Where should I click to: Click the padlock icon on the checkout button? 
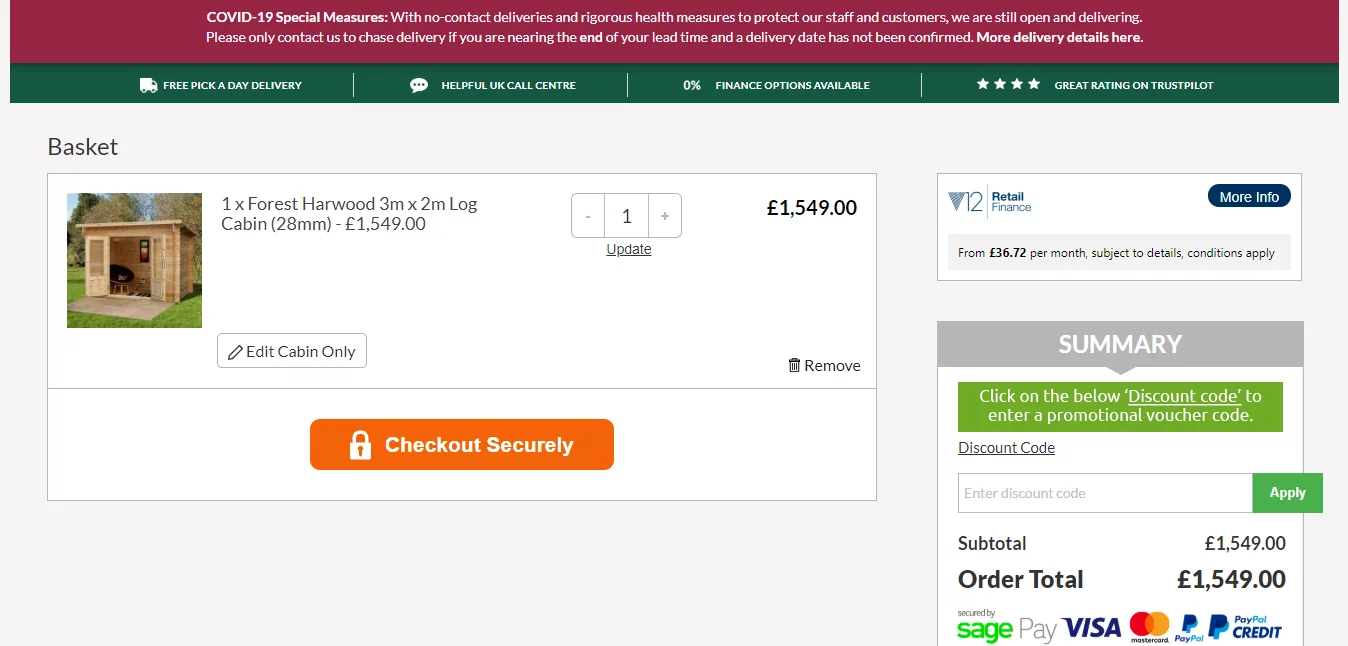click(x=360, y=445)
